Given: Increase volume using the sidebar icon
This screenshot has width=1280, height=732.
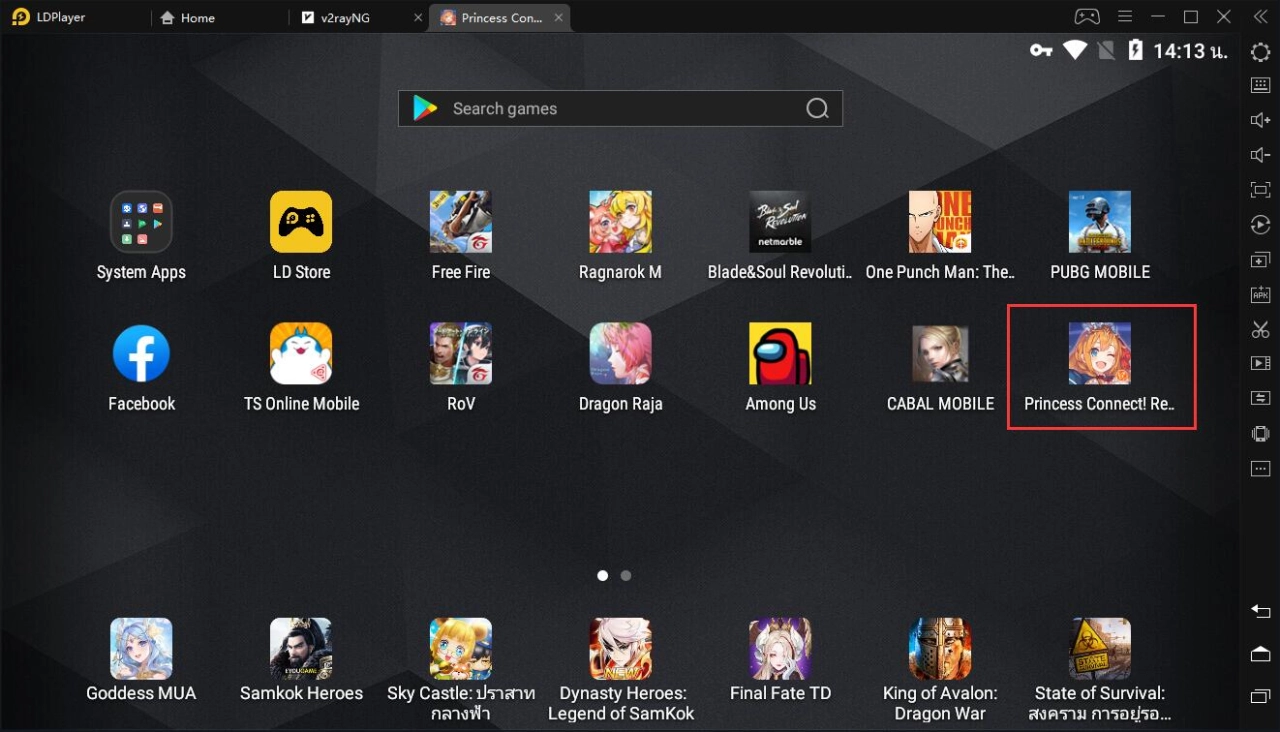Looking at the screenshot, I should pos(1260,119).
